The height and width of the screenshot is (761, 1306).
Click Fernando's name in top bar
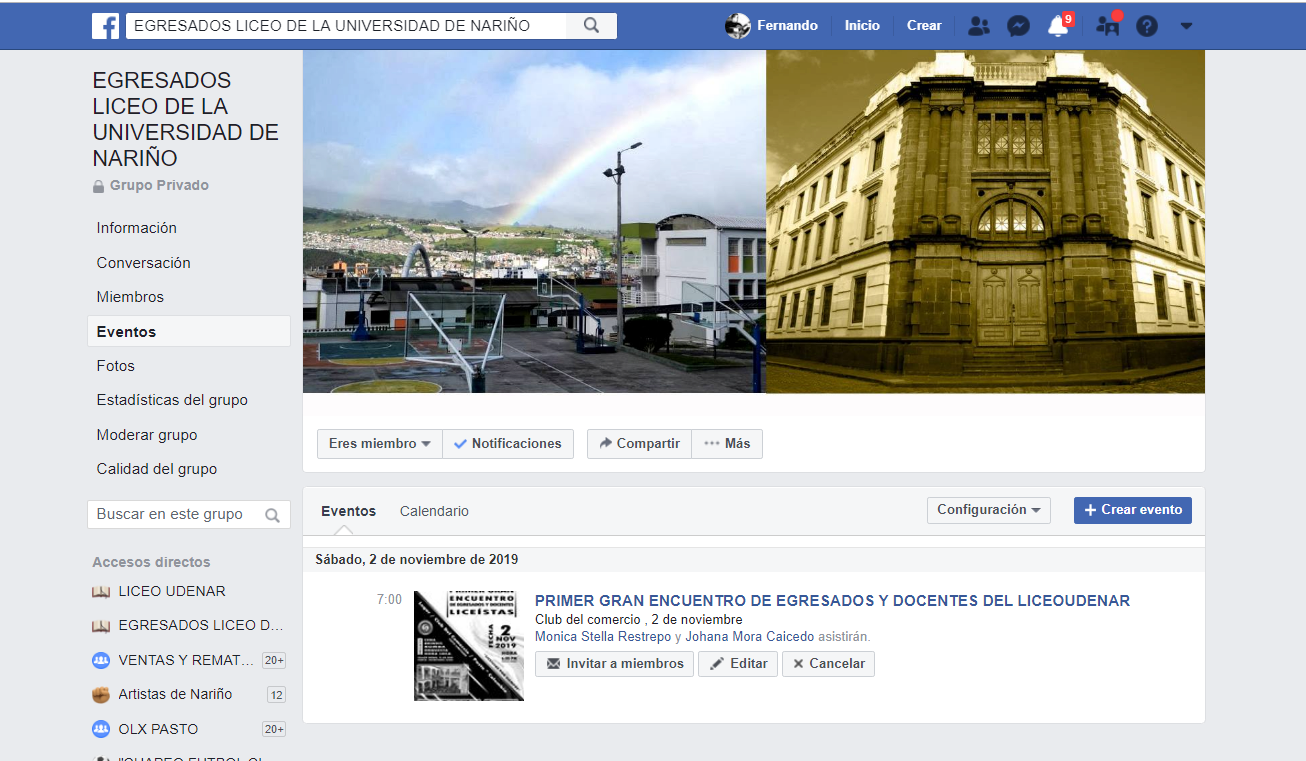tap(787, 26)
